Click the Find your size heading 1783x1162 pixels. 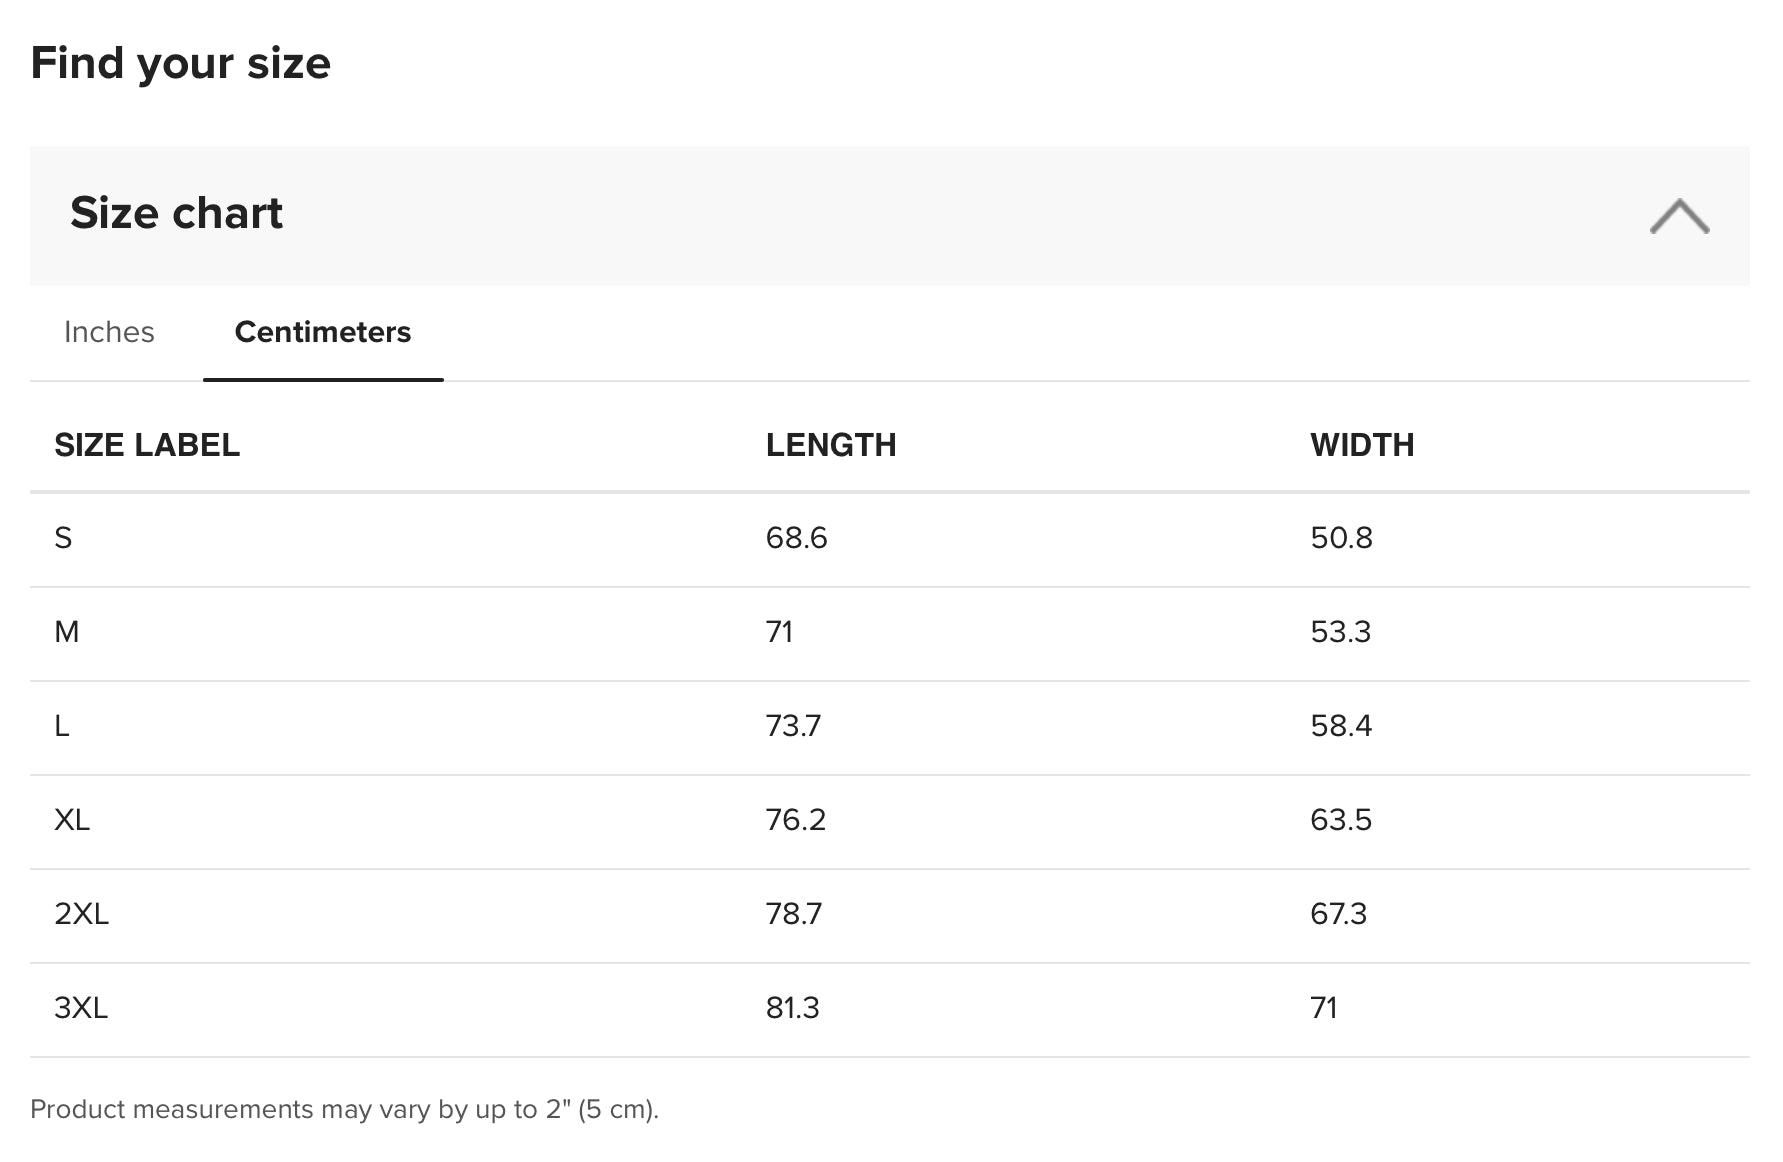pos(180,63)
